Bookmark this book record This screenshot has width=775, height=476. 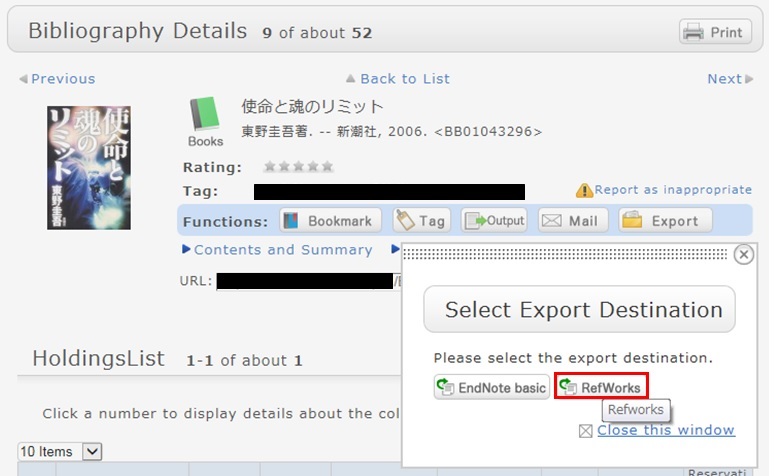pos(329,221)
